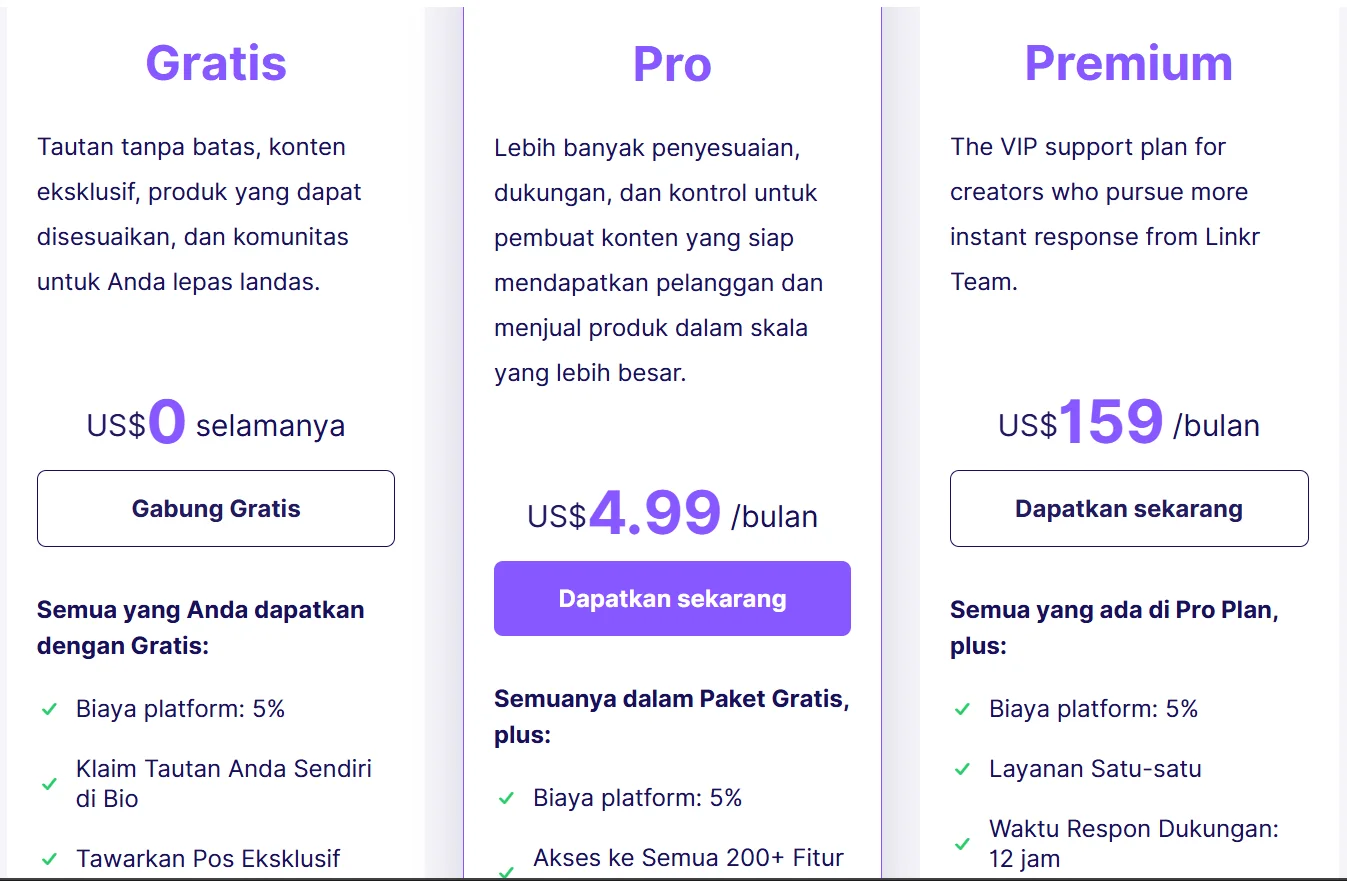Click checkmark beside Akses ke Semua 200+ Fitur
This screenshot has height=881, width=1347.
point(506,871)
